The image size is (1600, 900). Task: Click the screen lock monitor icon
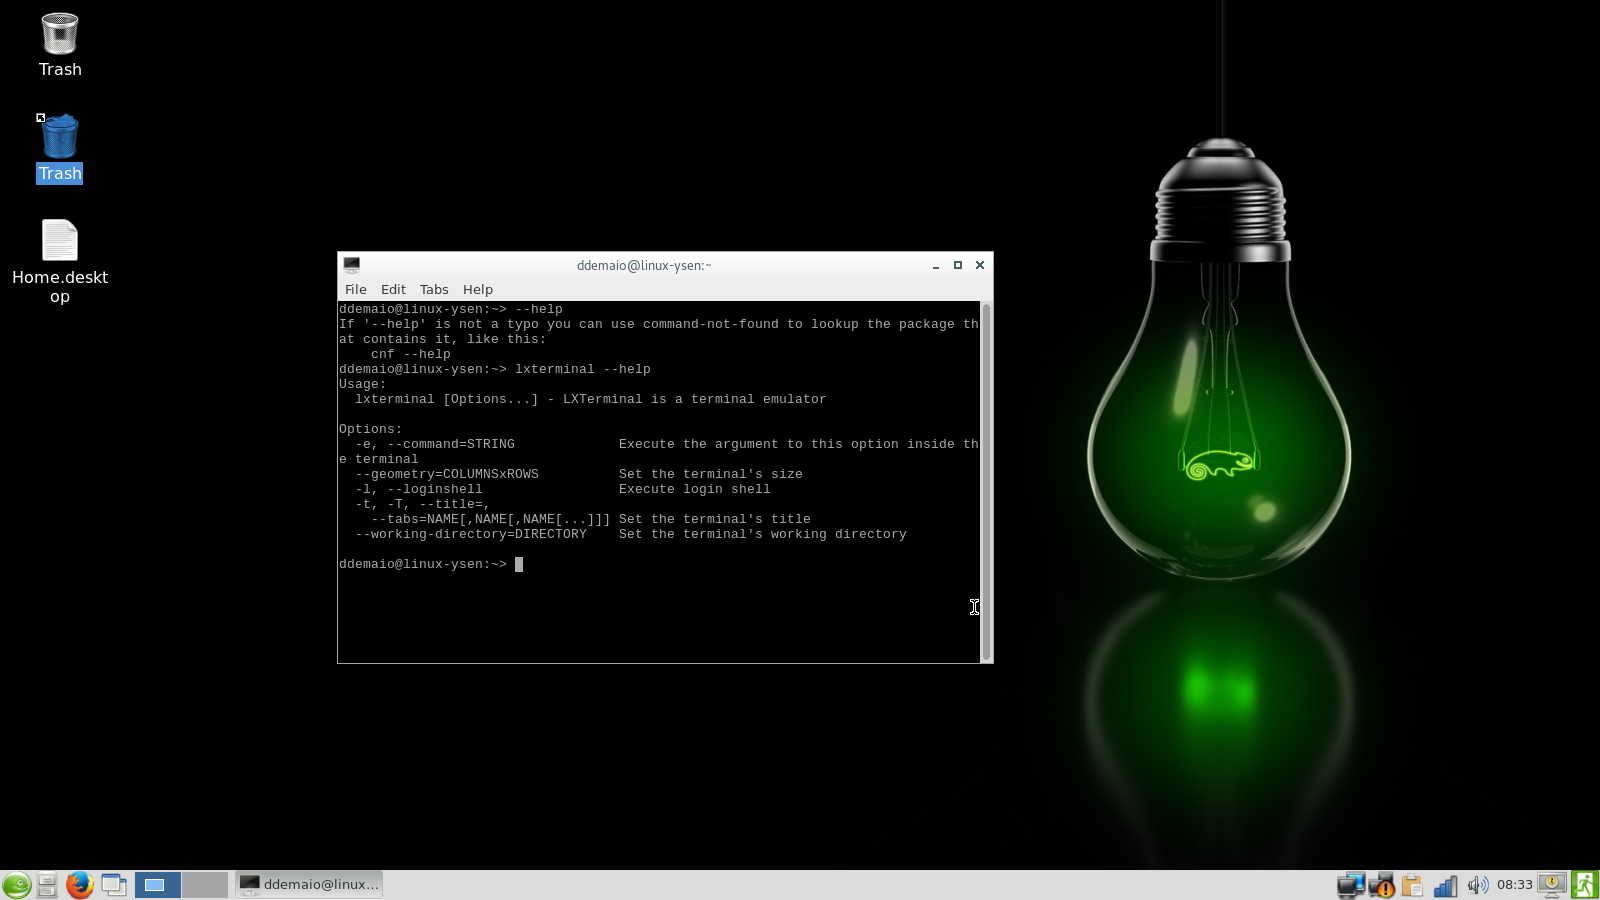coord(1552,885)
